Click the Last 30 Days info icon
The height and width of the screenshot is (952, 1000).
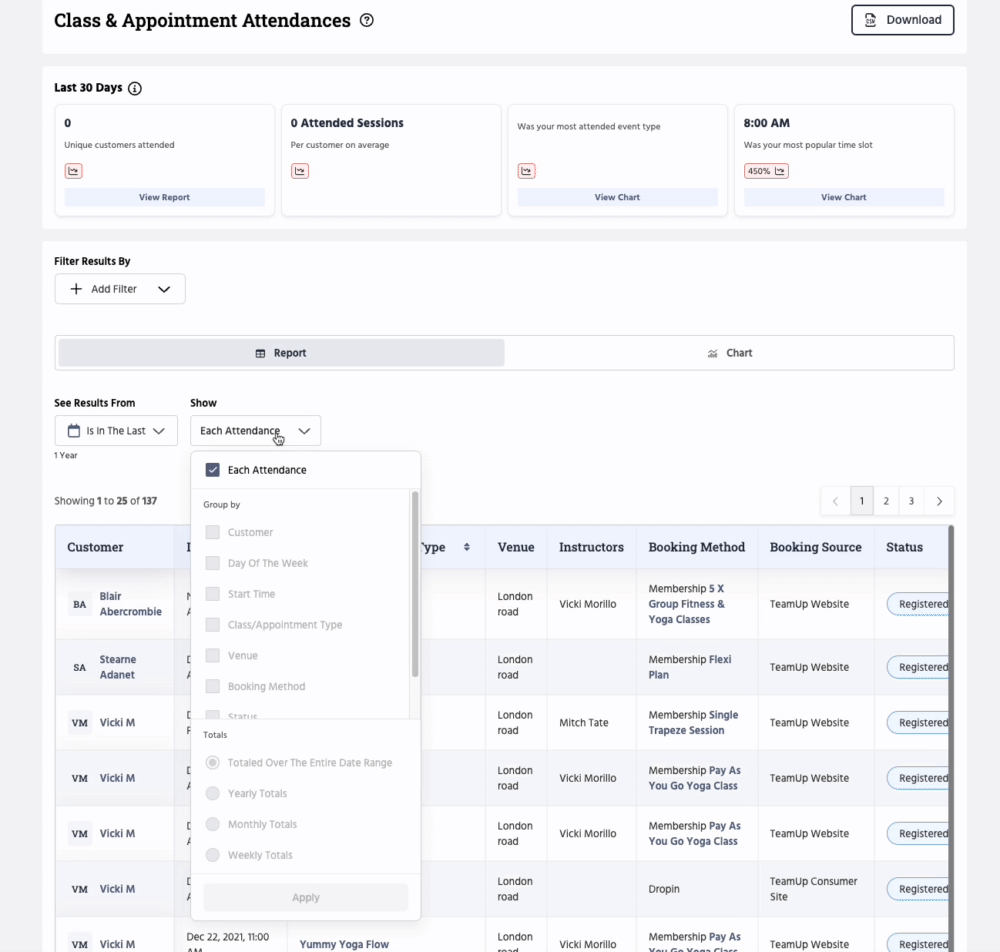tap(135, 88)
